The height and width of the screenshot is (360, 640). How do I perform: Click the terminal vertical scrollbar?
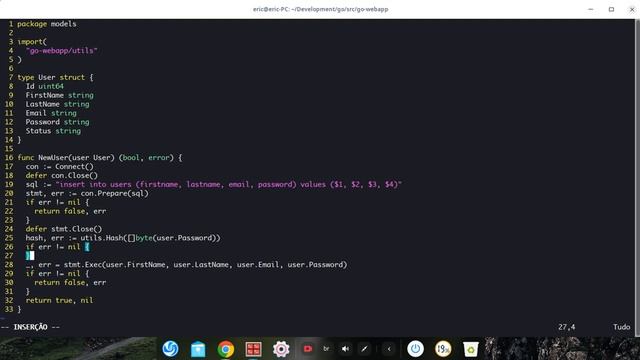pyautogui.click(x=637, y=178)
